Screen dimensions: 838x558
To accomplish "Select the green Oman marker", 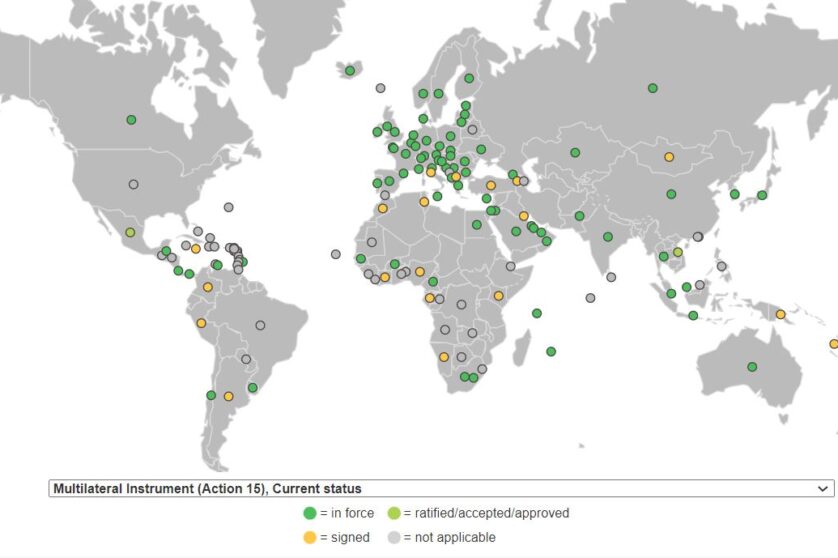I will pos(547,241).
